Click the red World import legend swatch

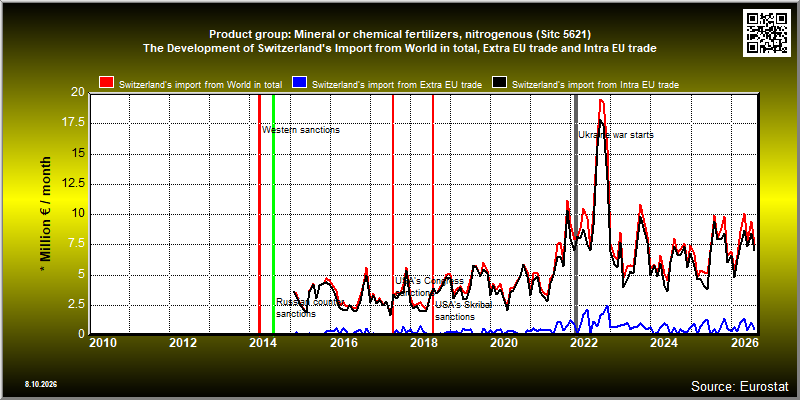106,83
